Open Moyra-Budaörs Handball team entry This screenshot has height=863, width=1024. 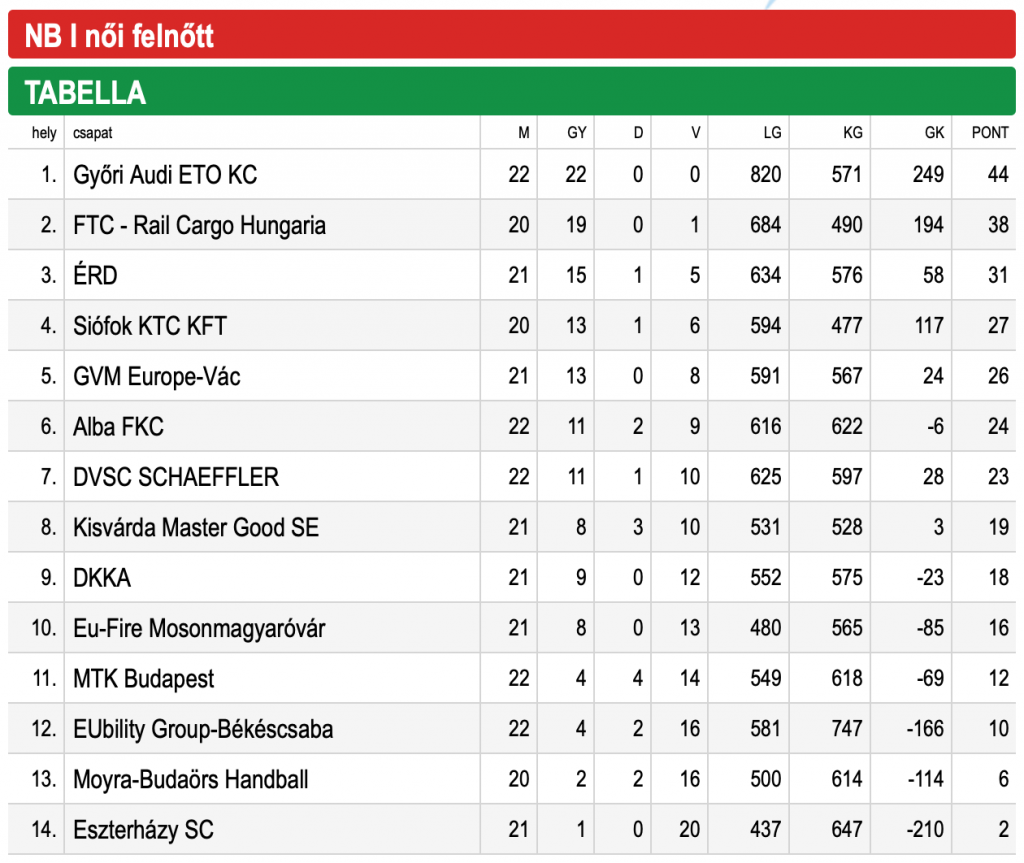tap(191, 779)
